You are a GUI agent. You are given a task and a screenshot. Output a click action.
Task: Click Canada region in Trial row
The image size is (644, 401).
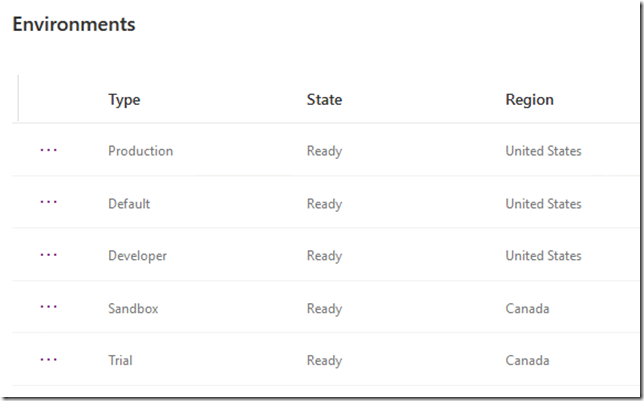[527, 360]
